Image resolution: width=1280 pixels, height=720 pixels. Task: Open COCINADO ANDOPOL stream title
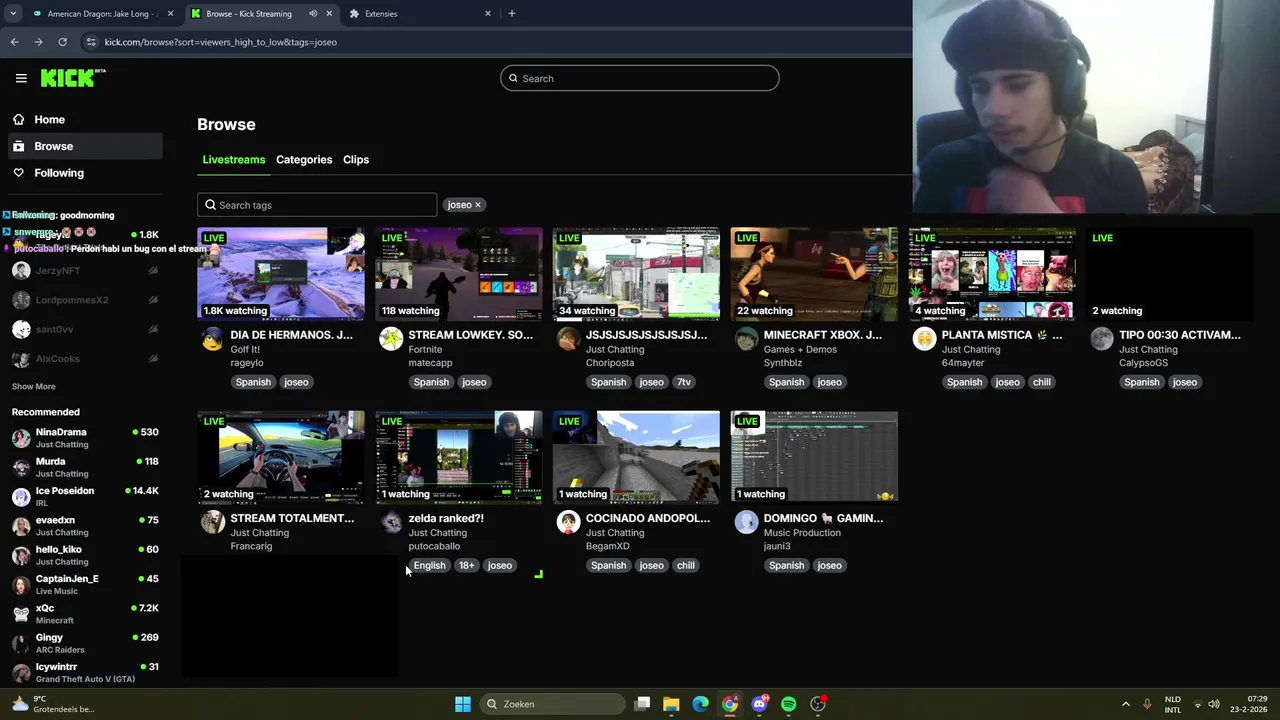pos(648,518)
